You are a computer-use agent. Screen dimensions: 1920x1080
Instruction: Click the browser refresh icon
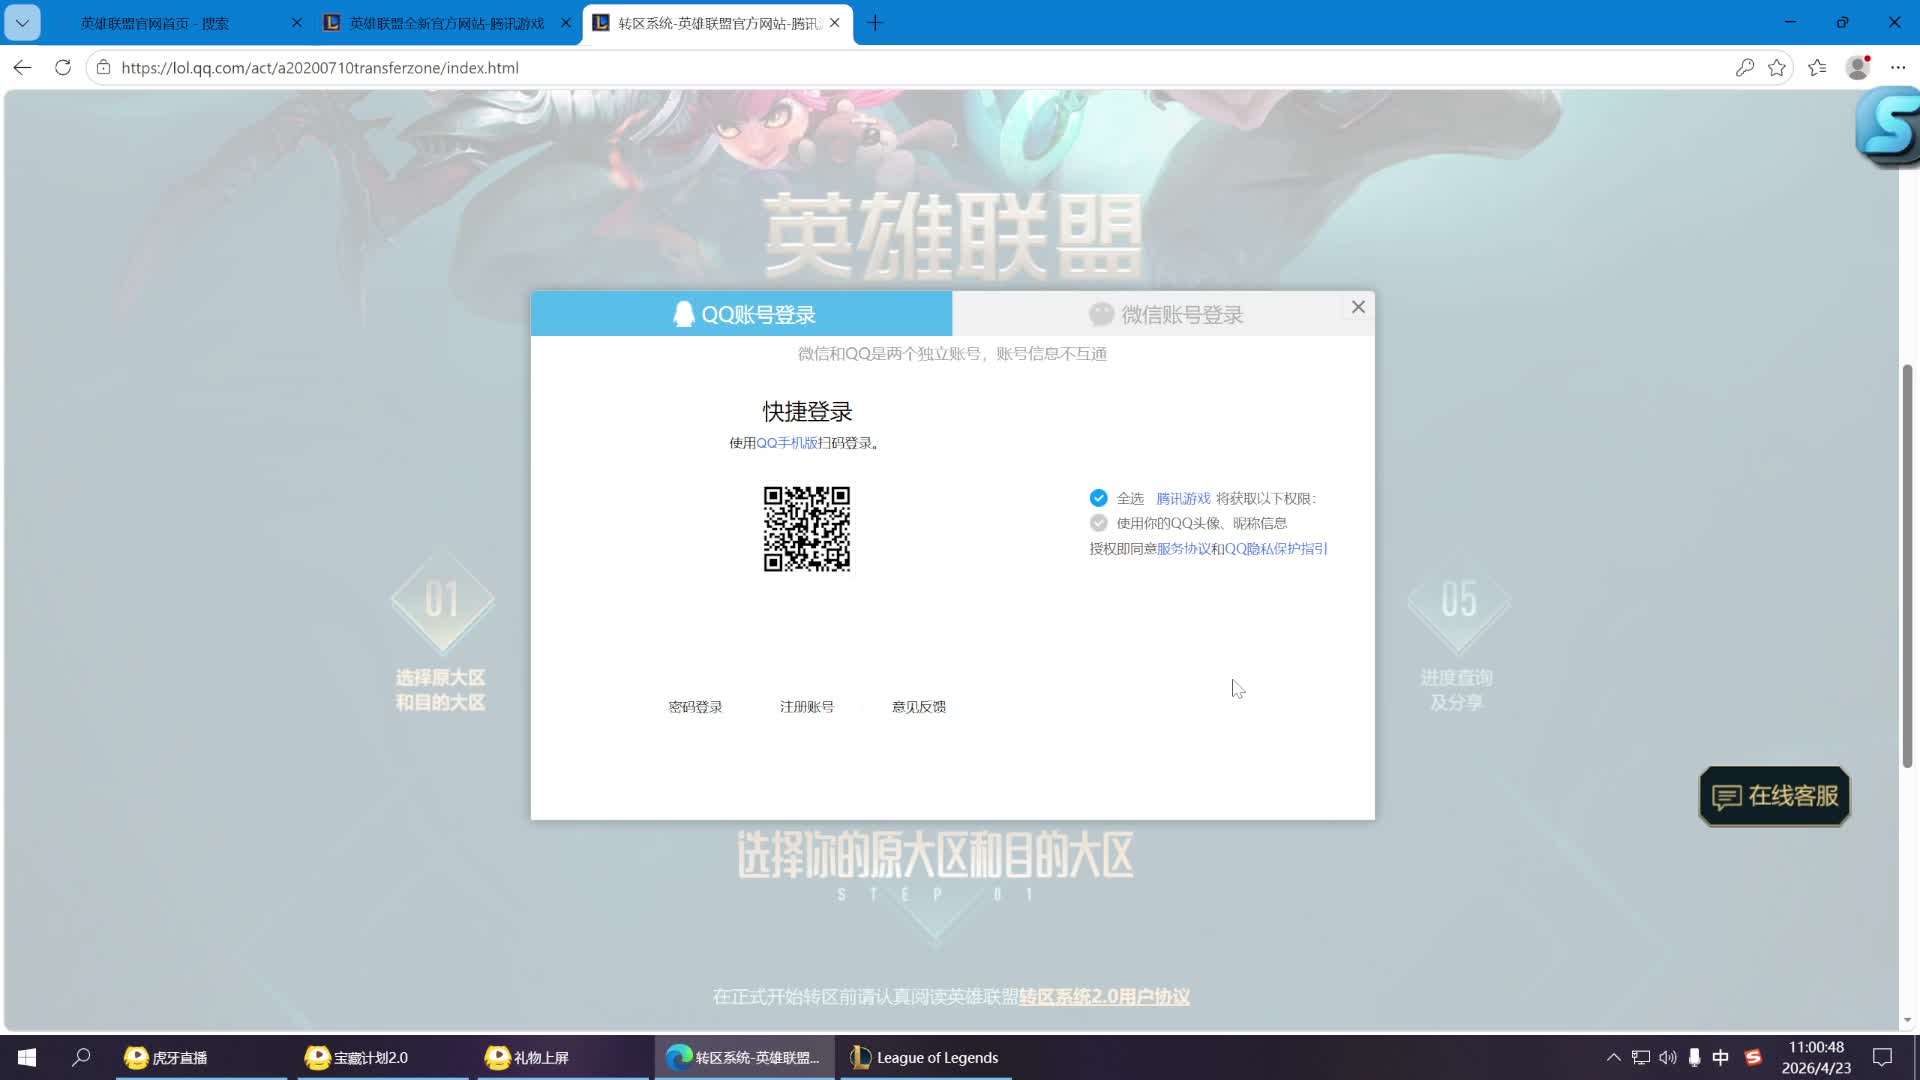(x=63, y=67)
